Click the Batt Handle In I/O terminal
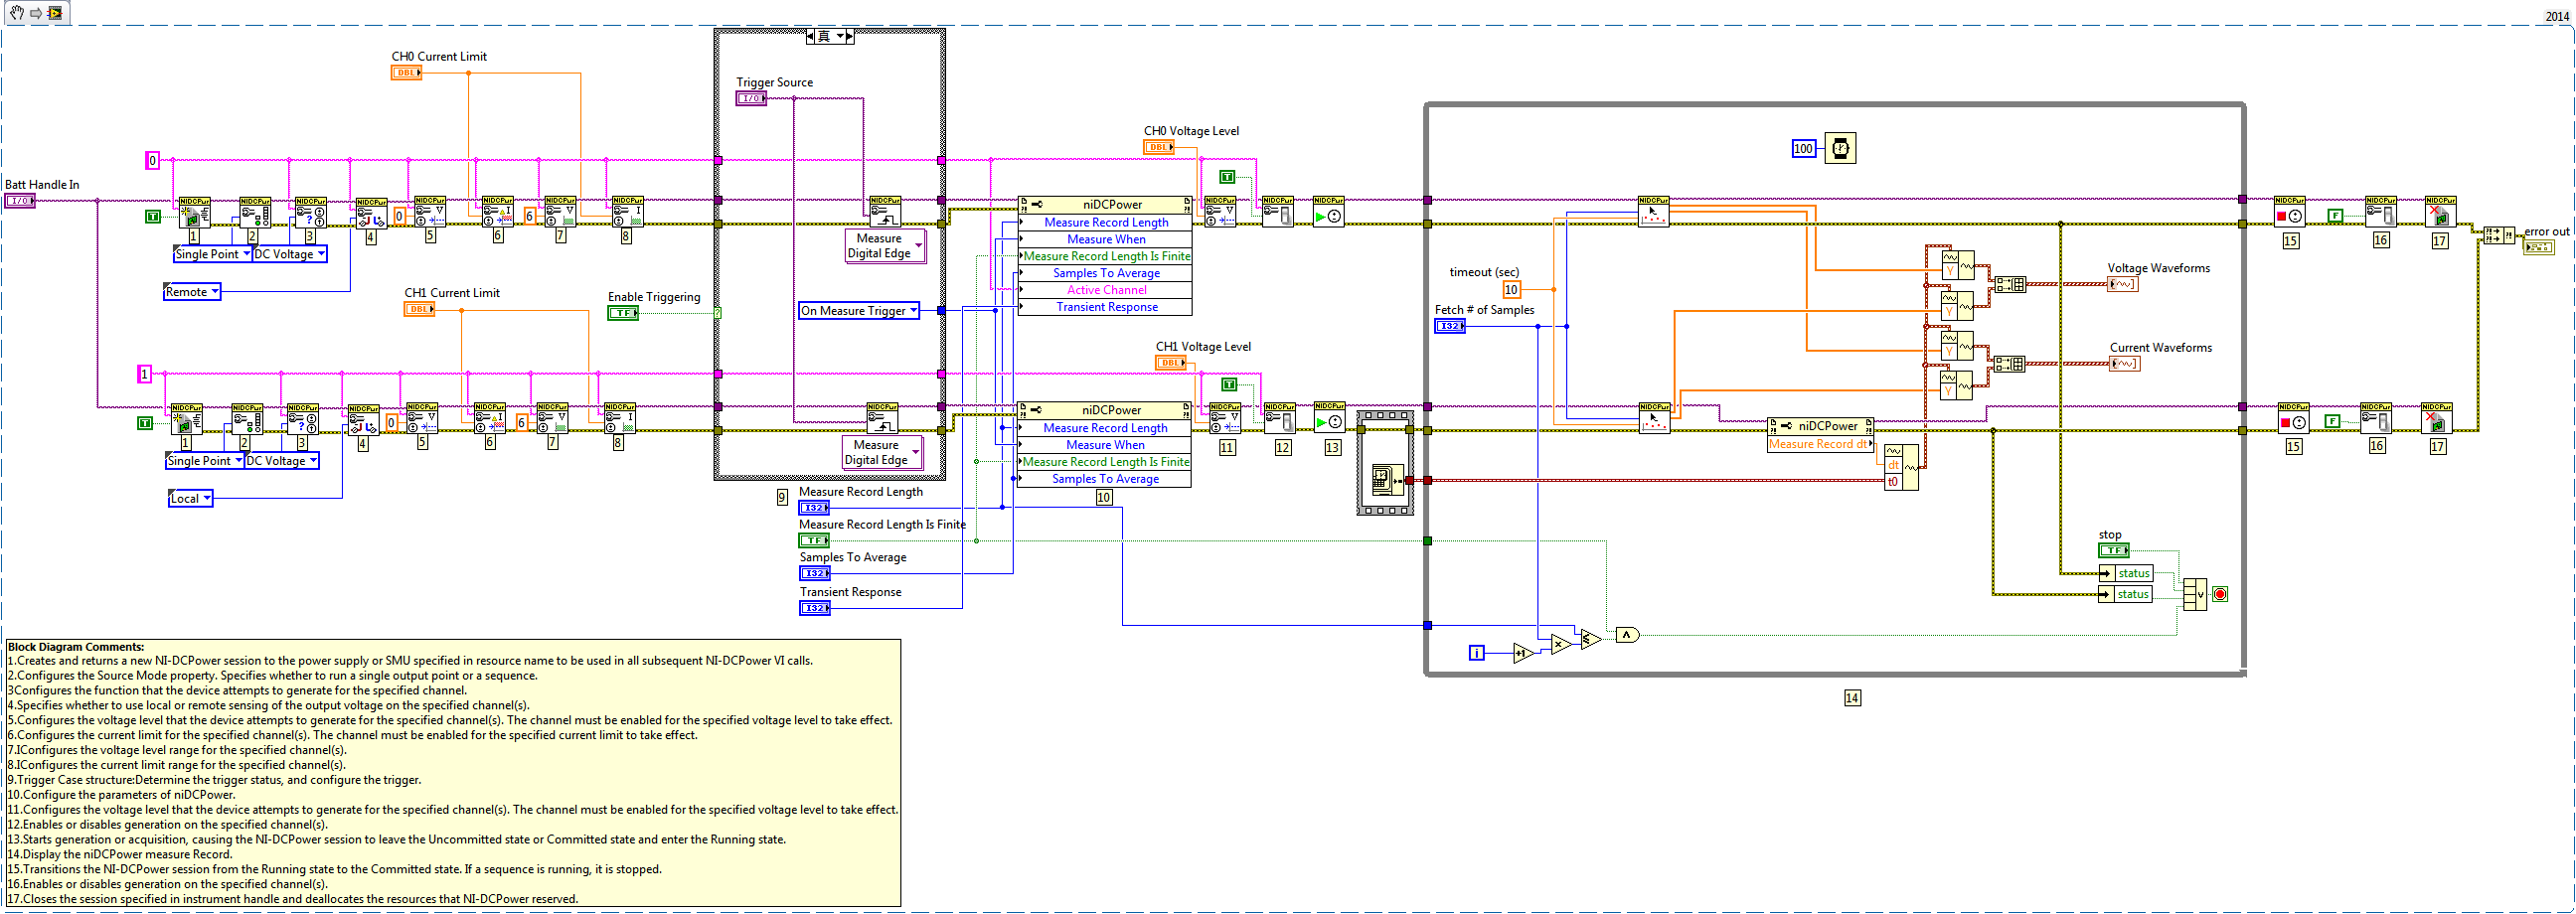The width and height of the screenshot is (2576, 914). click(x=20, y=200)
